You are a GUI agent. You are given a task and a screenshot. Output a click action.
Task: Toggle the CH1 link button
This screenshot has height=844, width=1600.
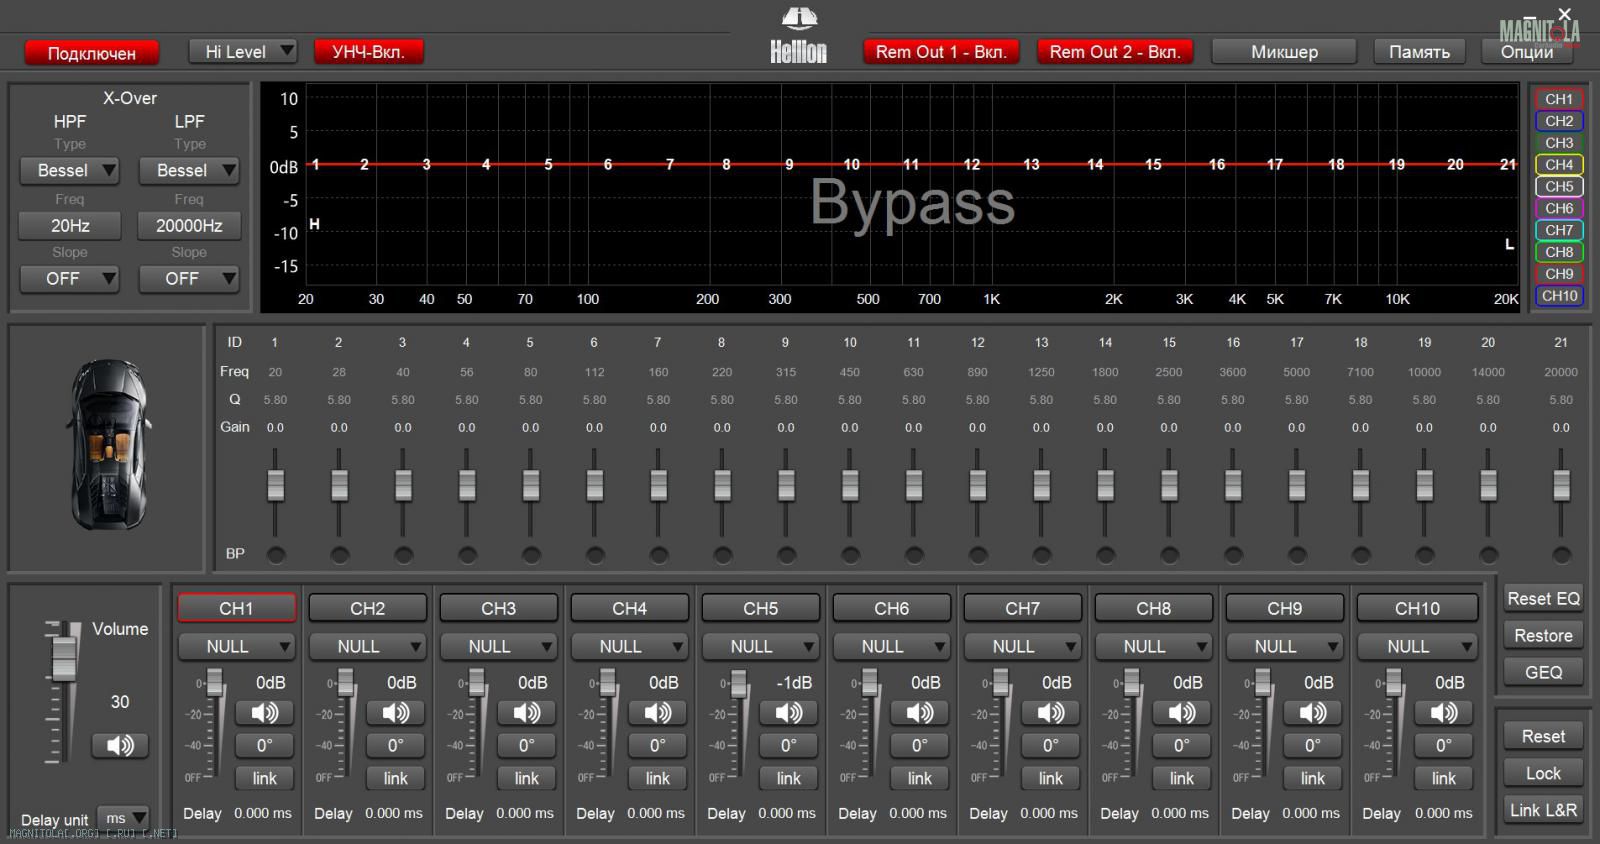click(264, 778)
